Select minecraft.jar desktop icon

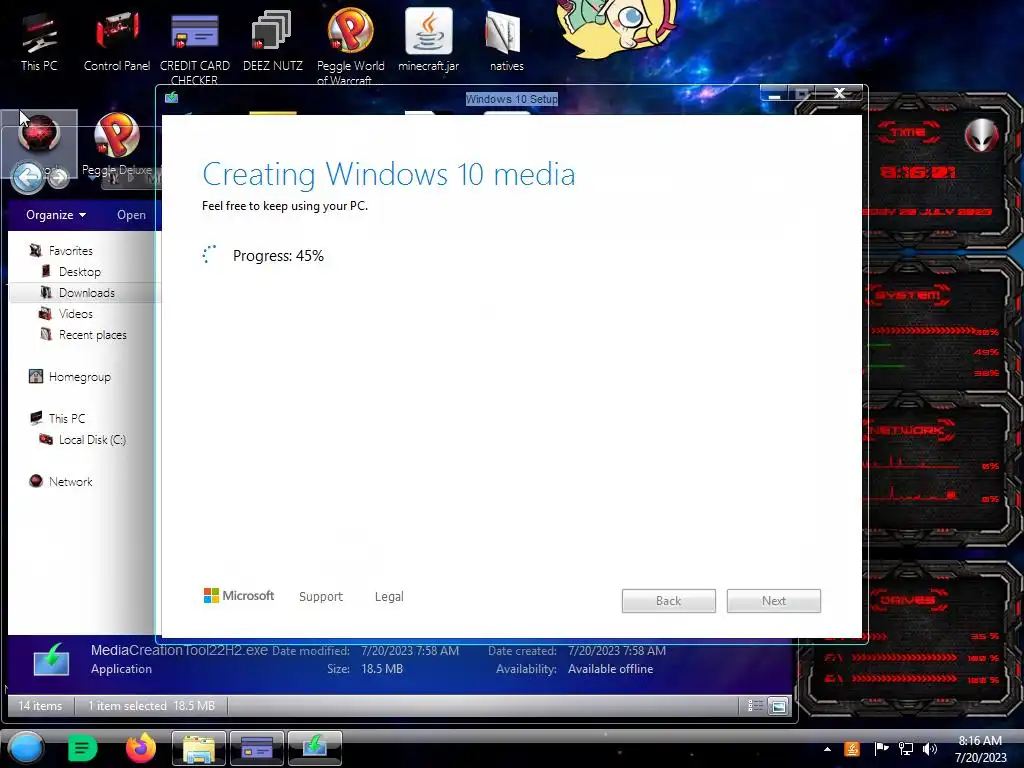[428, 39]
